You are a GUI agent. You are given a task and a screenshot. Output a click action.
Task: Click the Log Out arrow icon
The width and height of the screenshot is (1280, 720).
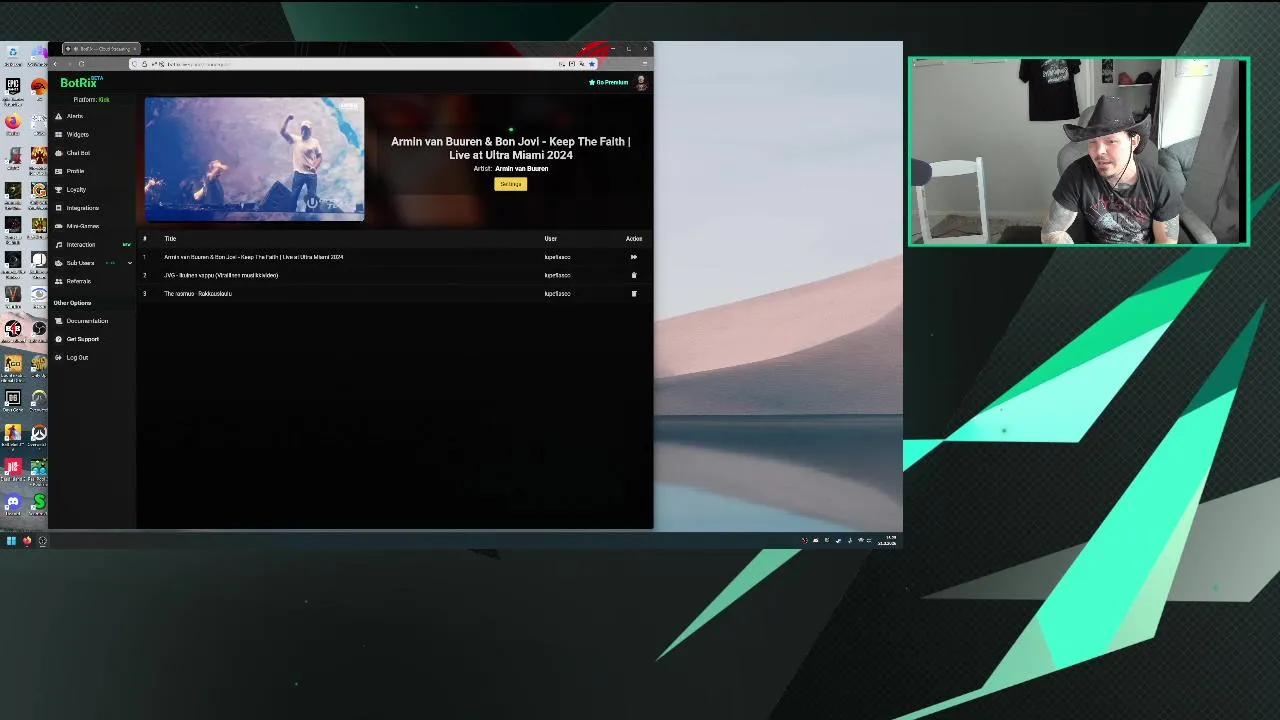(59, 357)
